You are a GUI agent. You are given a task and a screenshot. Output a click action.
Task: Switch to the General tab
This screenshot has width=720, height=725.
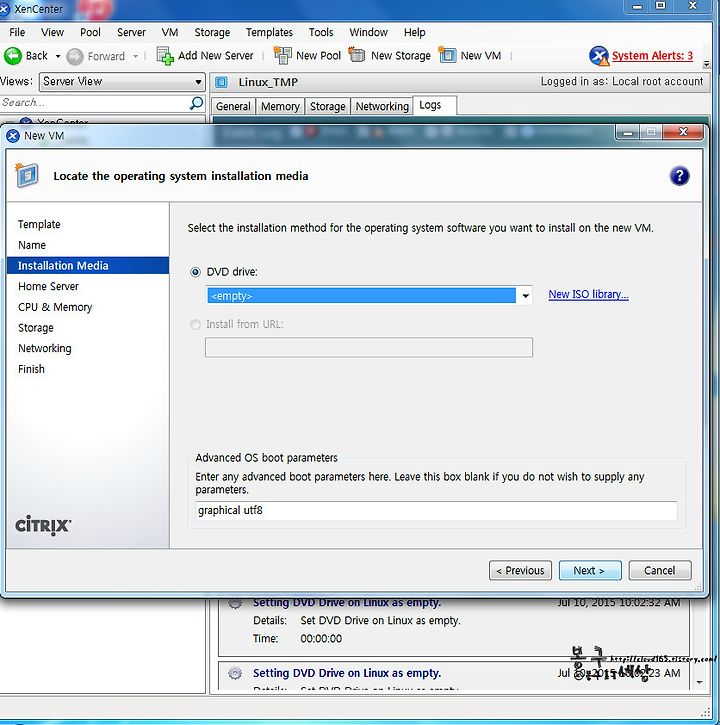coord(233,106)
